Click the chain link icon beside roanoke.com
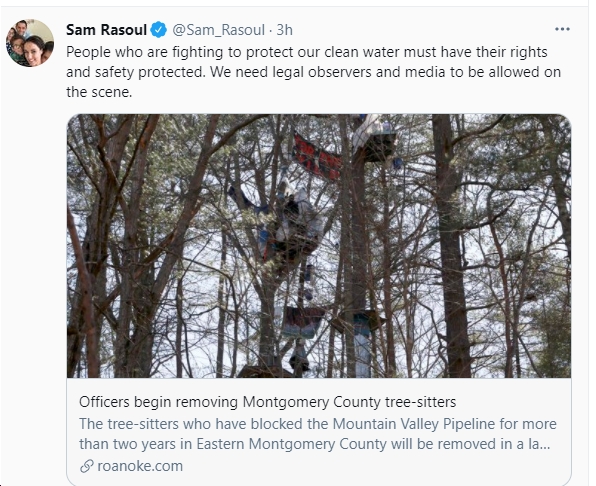Screen dimensions: 596x486 coord(87,465)
